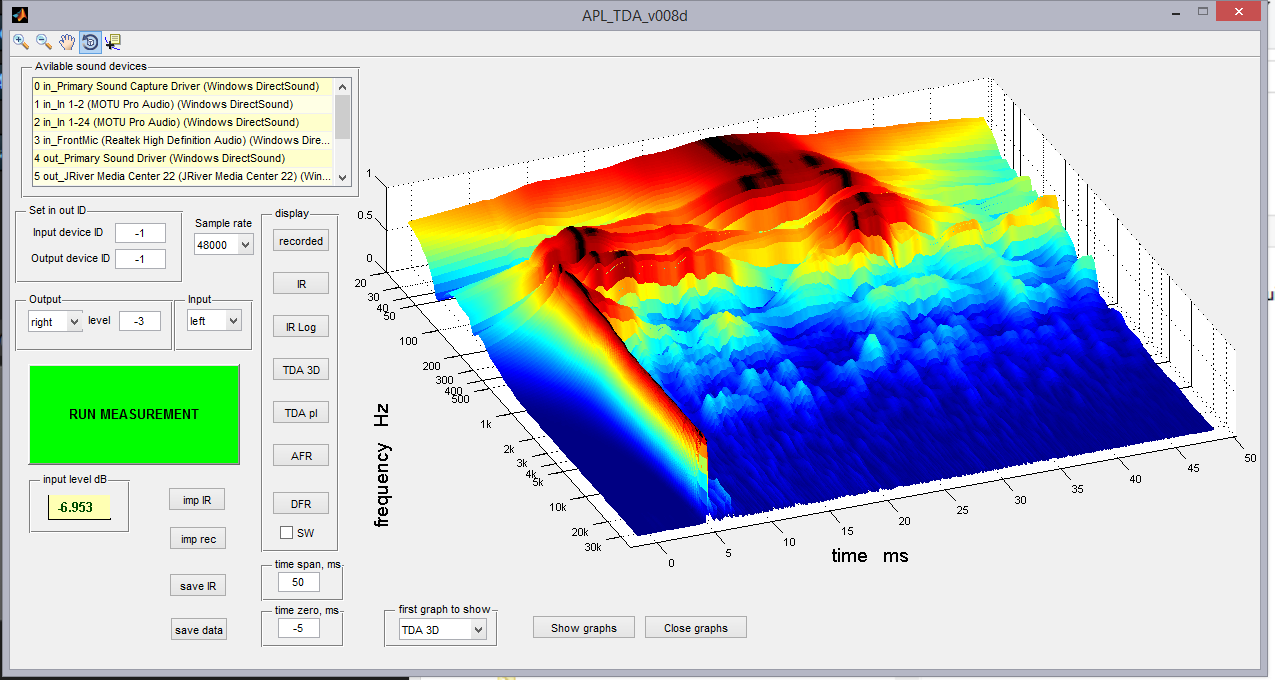This screenshot has width=1275, height=680.
Task: Click the MATLAB icon in title bar
Action: [20, 15]
